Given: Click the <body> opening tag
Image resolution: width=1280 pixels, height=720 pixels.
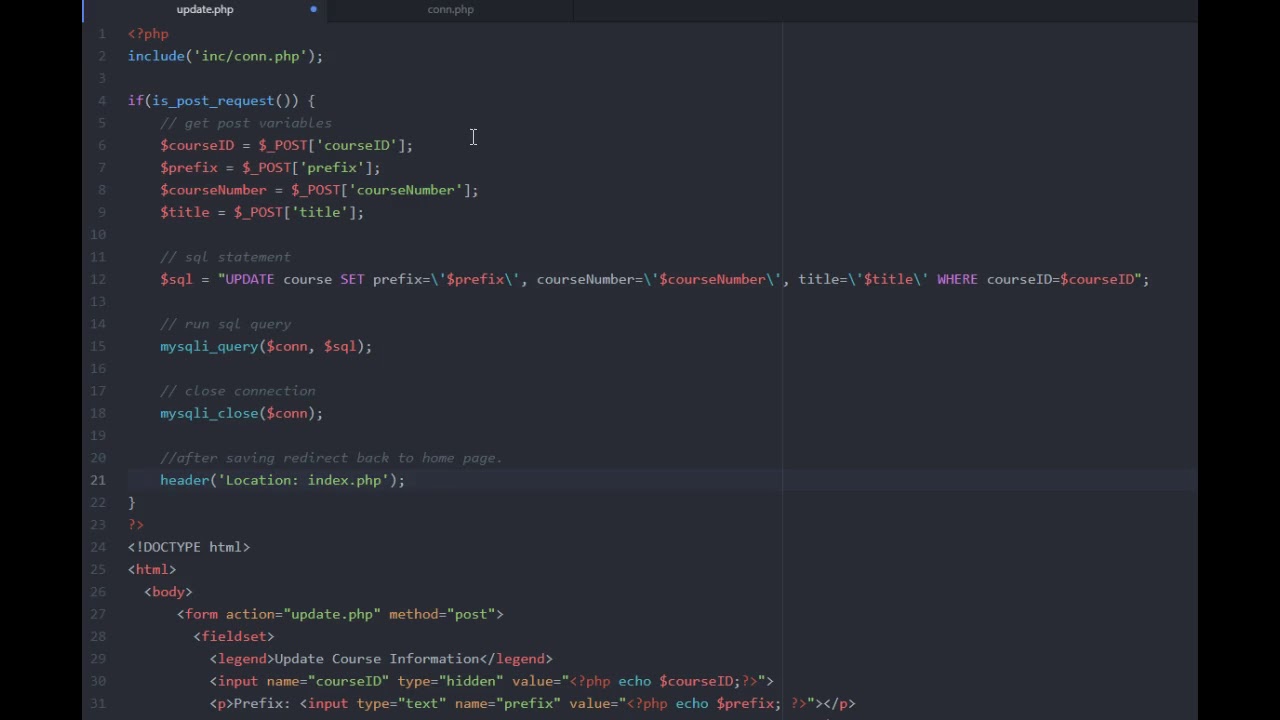Looking at the screenshot, I should (168, 592).
